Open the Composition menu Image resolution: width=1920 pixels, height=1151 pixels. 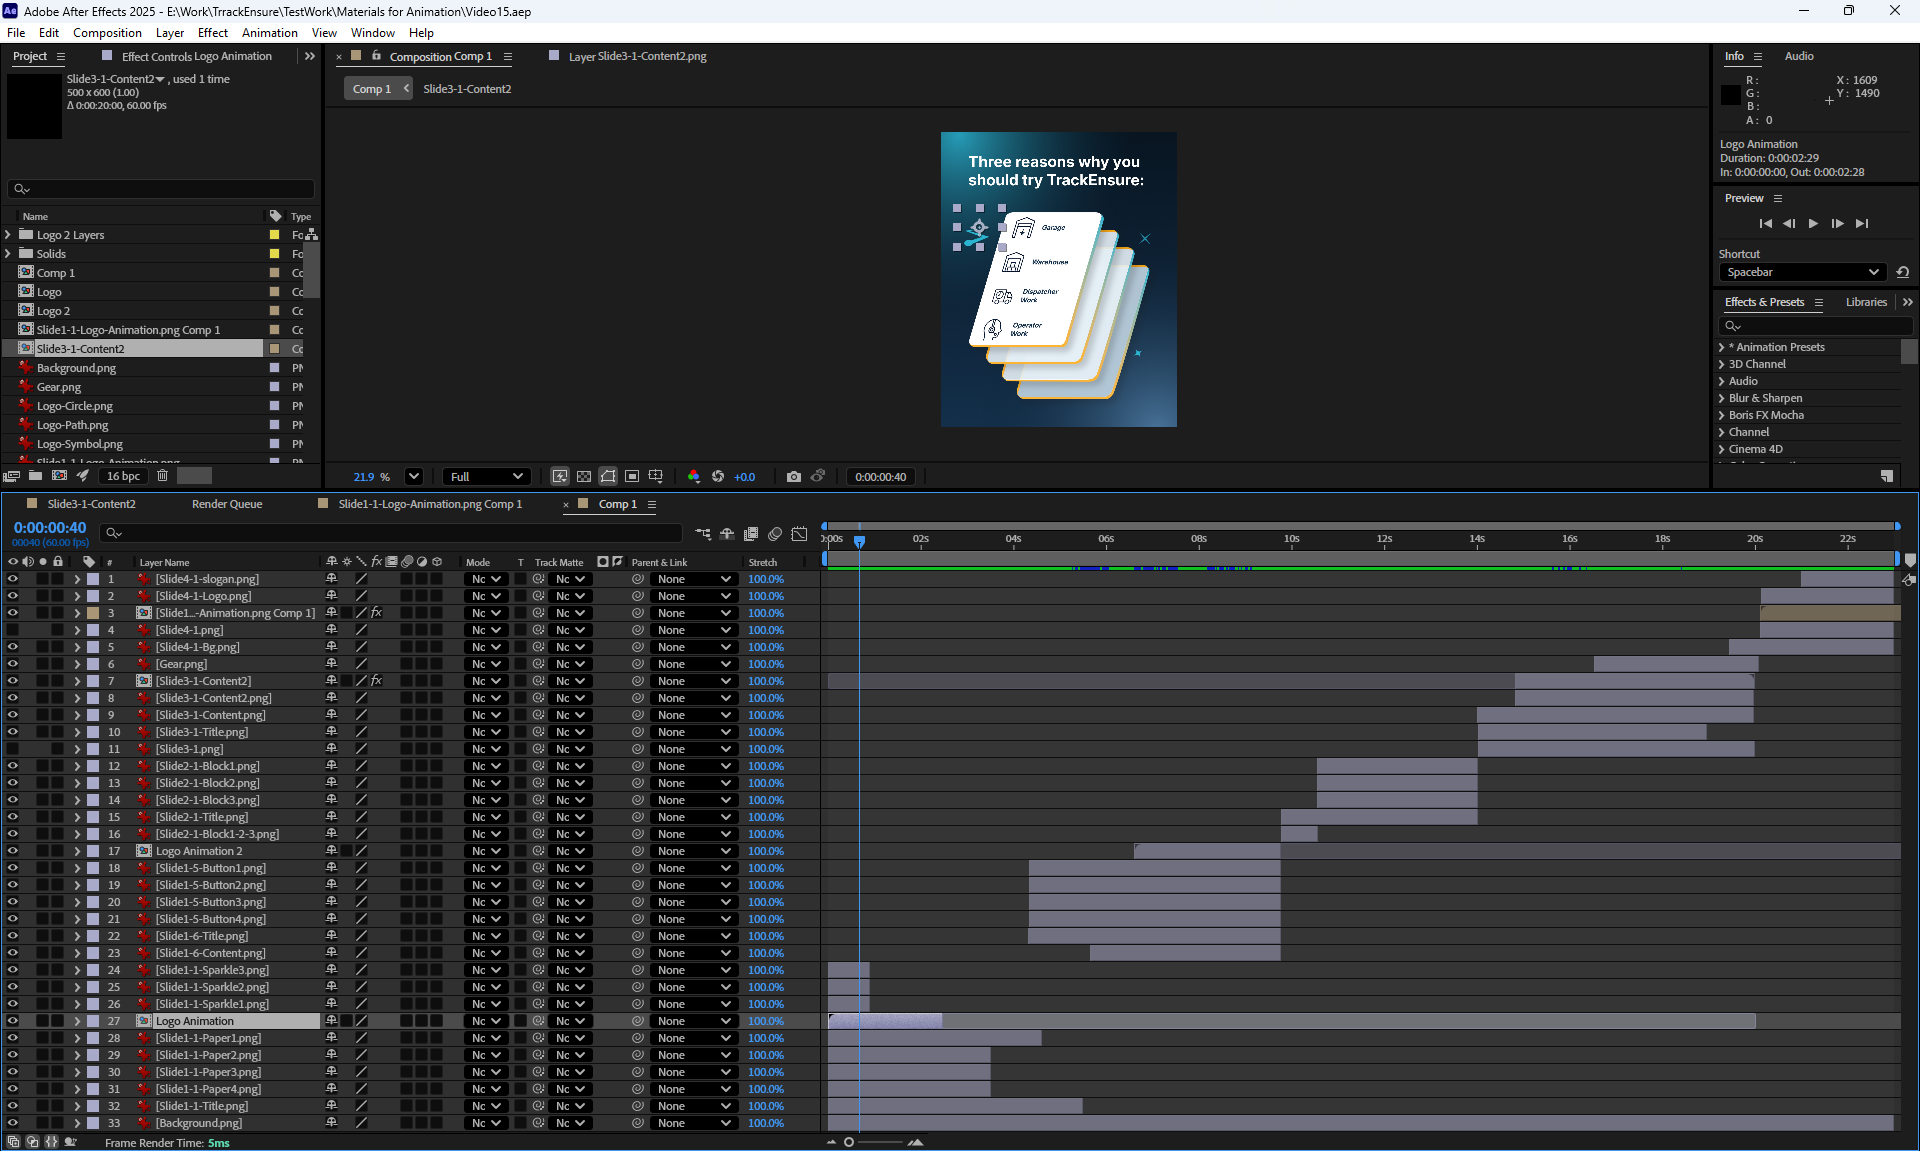tap(107, 32)
